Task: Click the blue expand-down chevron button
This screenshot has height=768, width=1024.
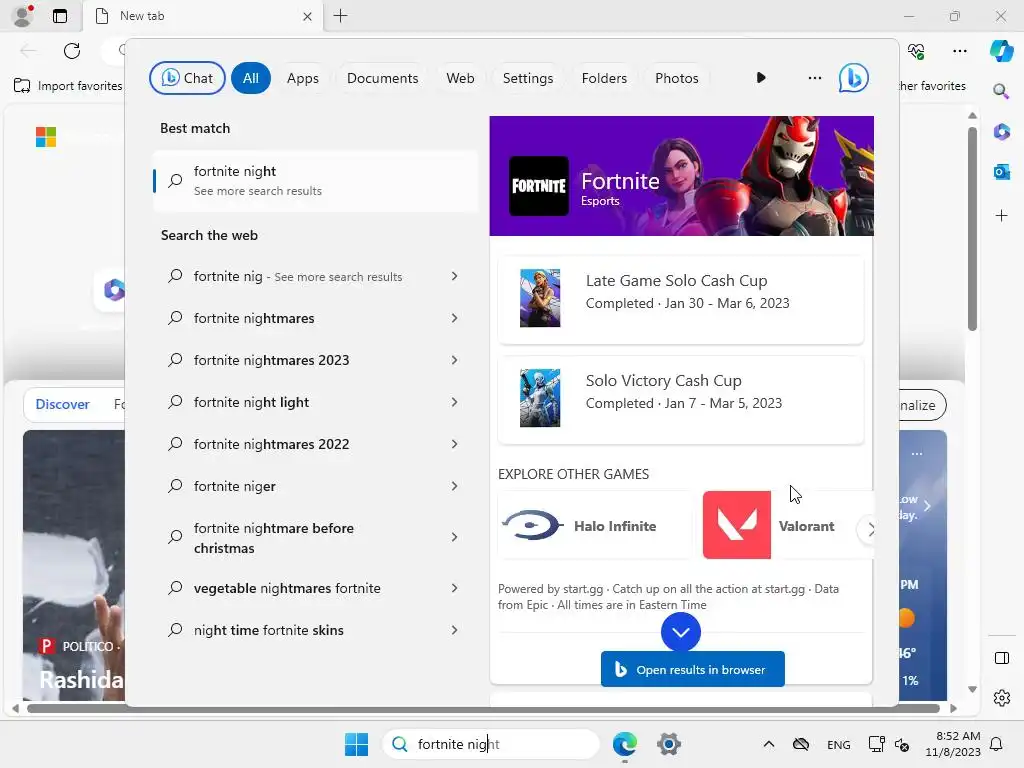Action: click(680, 632)
